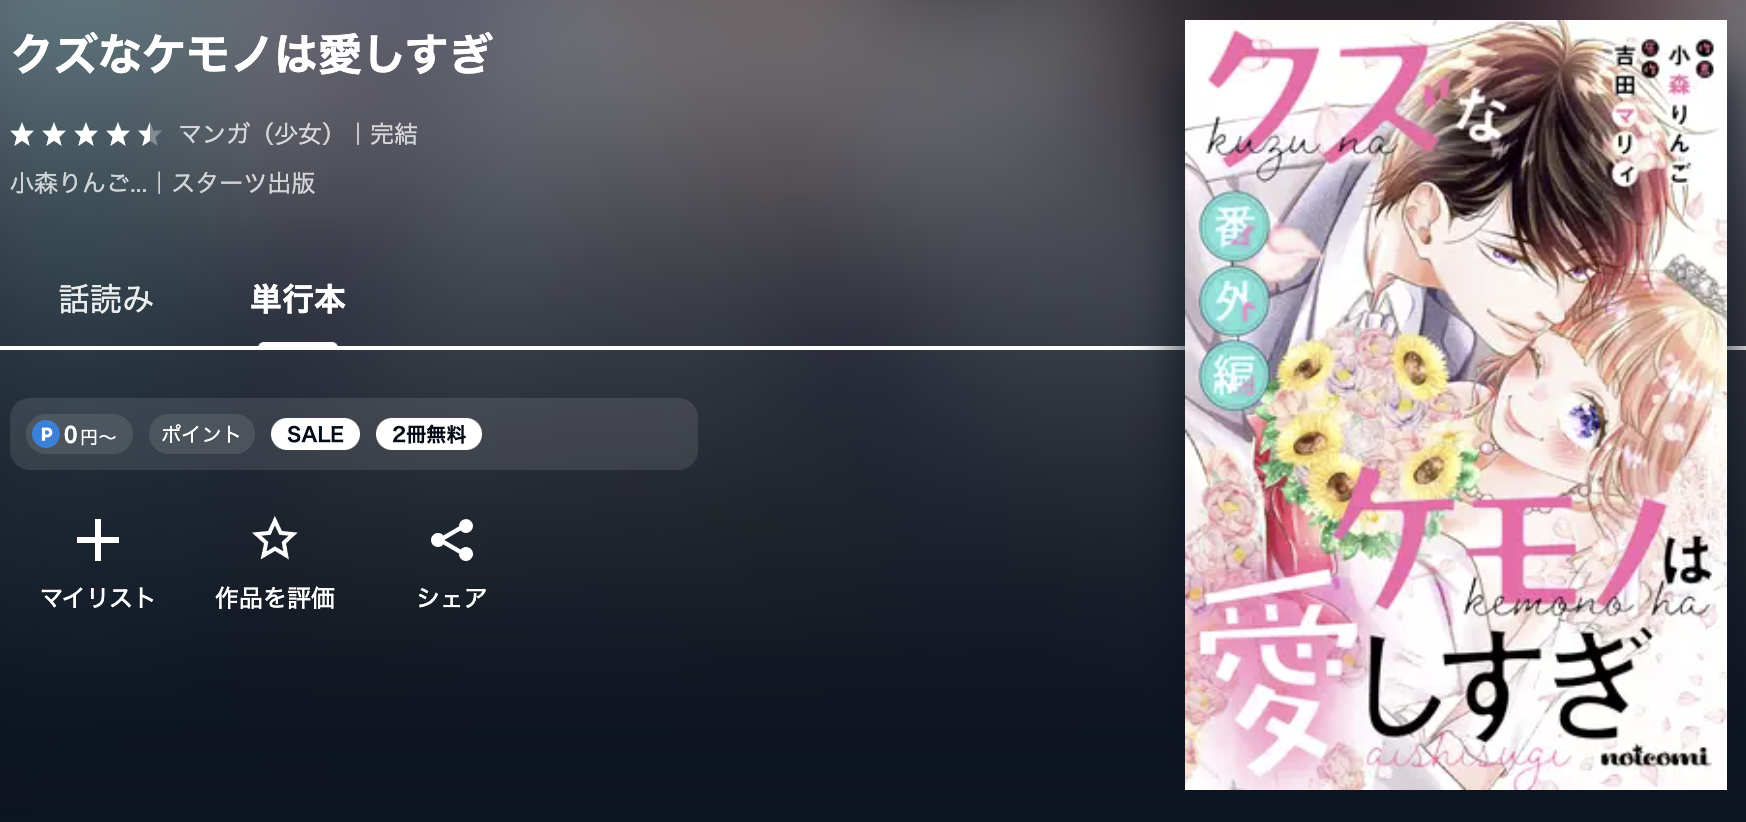Click the share icon
This screenshot has width=1746, height=822.
click(452, 540)
